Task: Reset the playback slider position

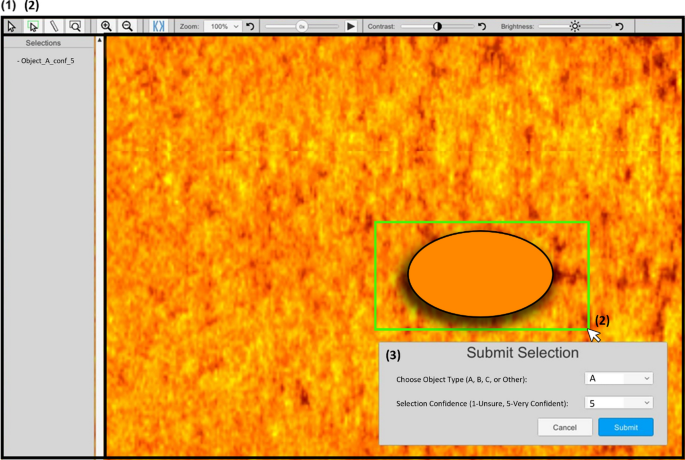Action: pyautogui.click(x=301, y=26)
